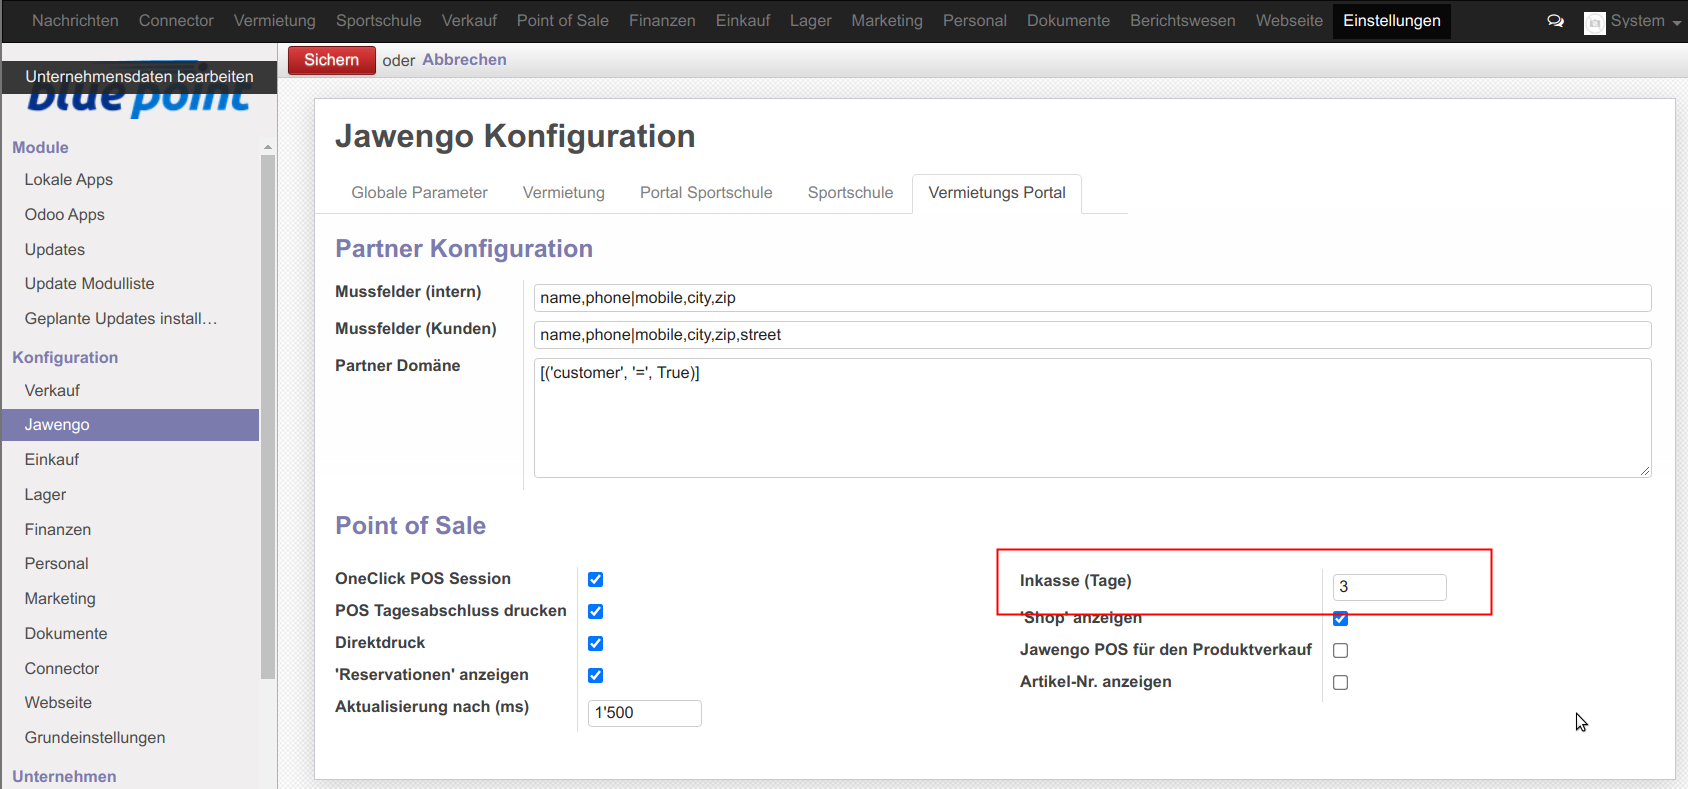Open Lager in top menu bar

tap(810, 21)
